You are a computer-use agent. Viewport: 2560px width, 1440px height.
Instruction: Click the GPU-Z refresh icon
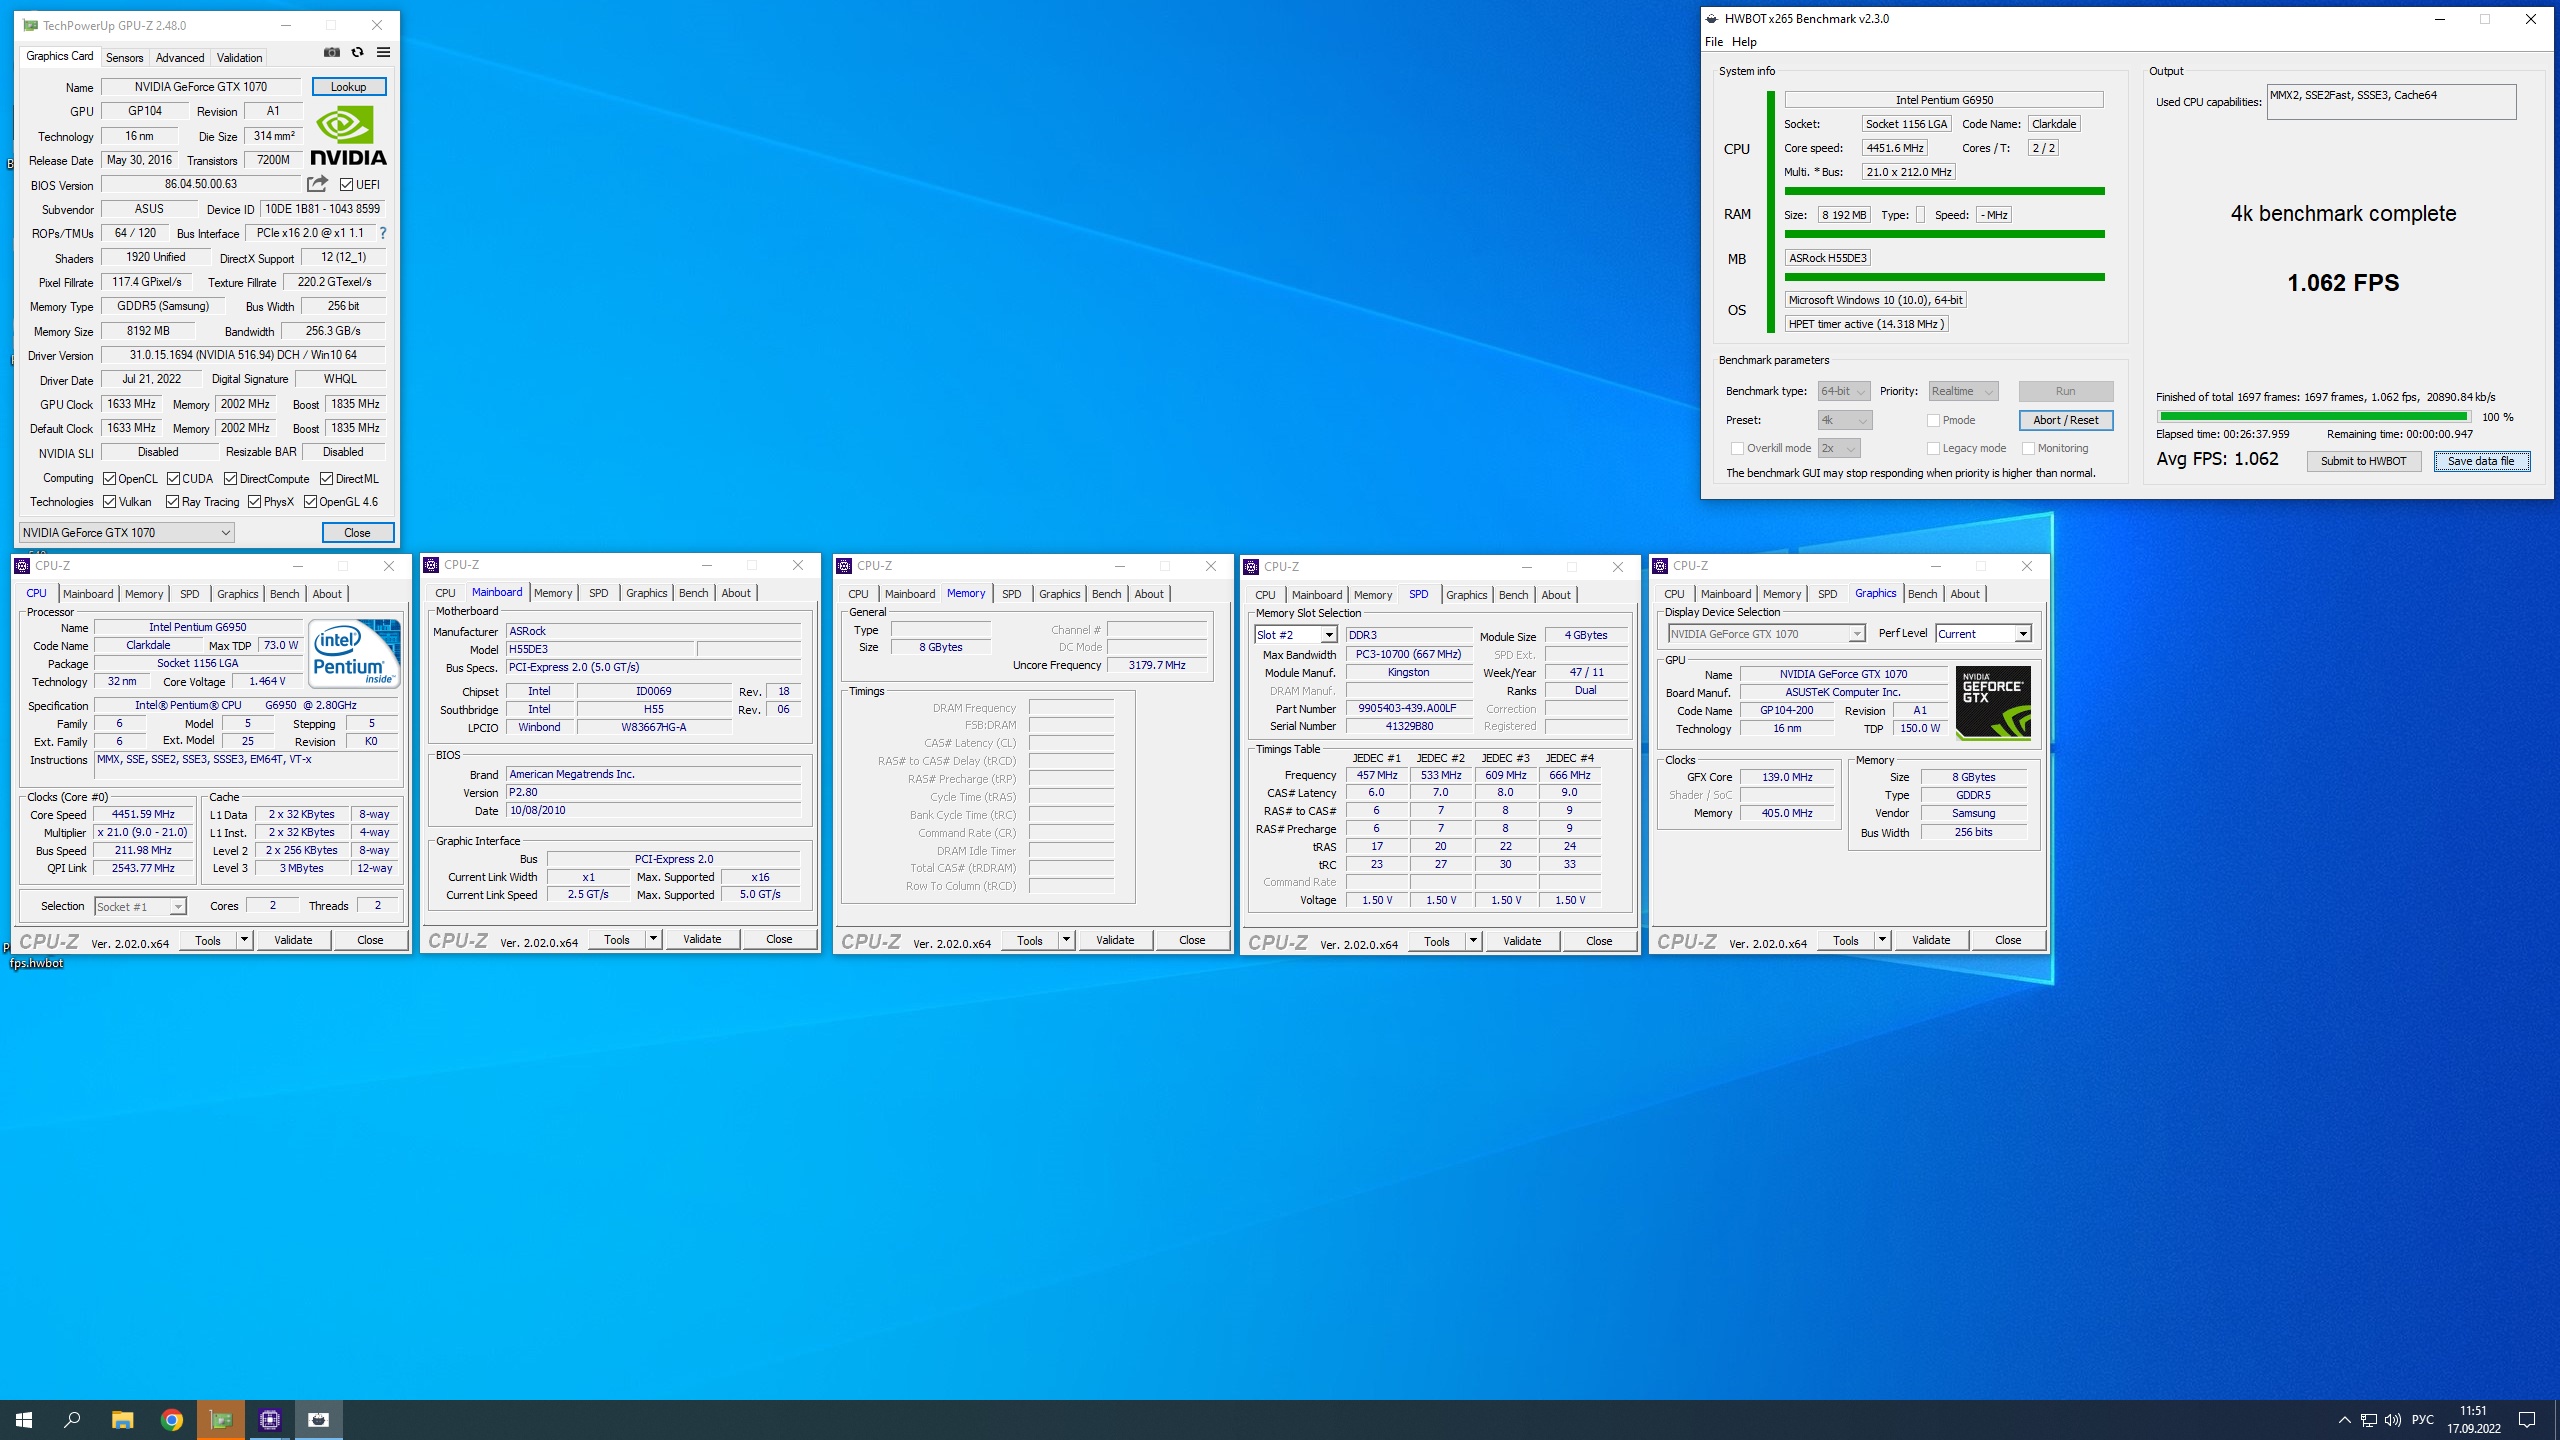tap(357, 53)
